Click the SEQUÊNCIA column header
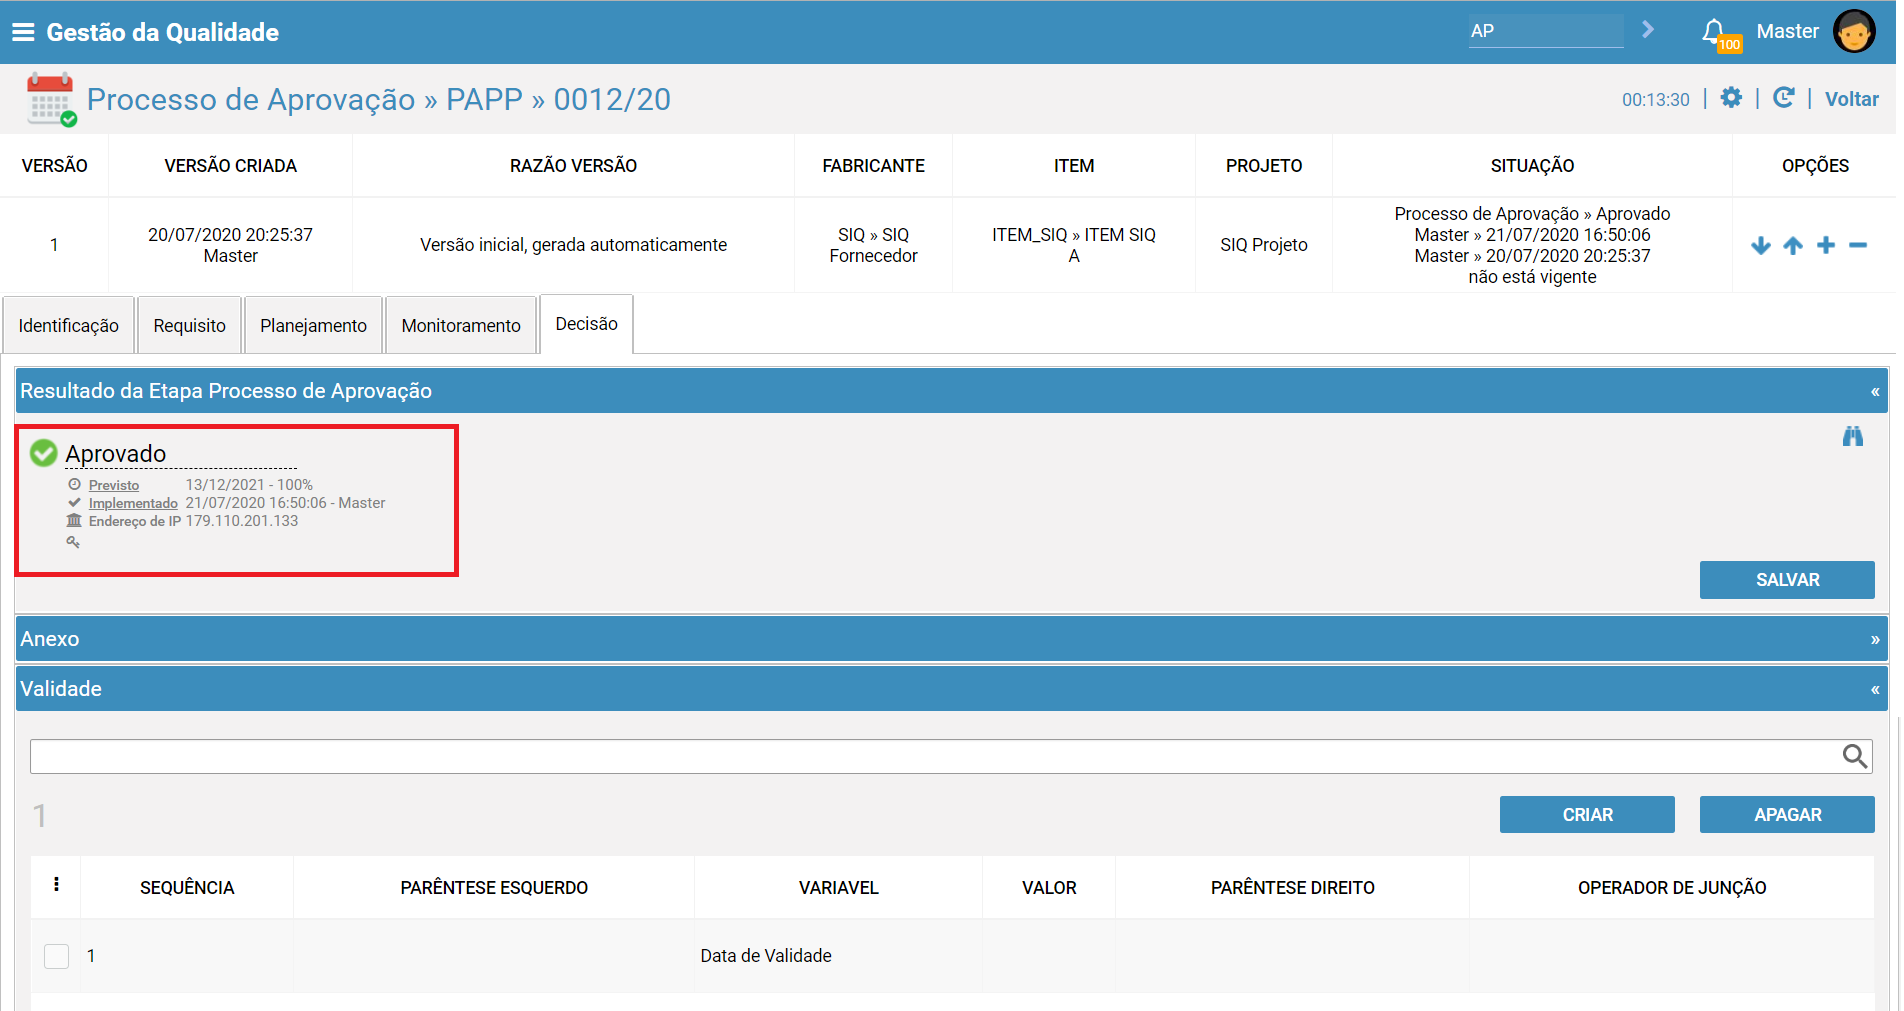Viewport: 1904px width, 1011px height. click(x=187, y=888)
